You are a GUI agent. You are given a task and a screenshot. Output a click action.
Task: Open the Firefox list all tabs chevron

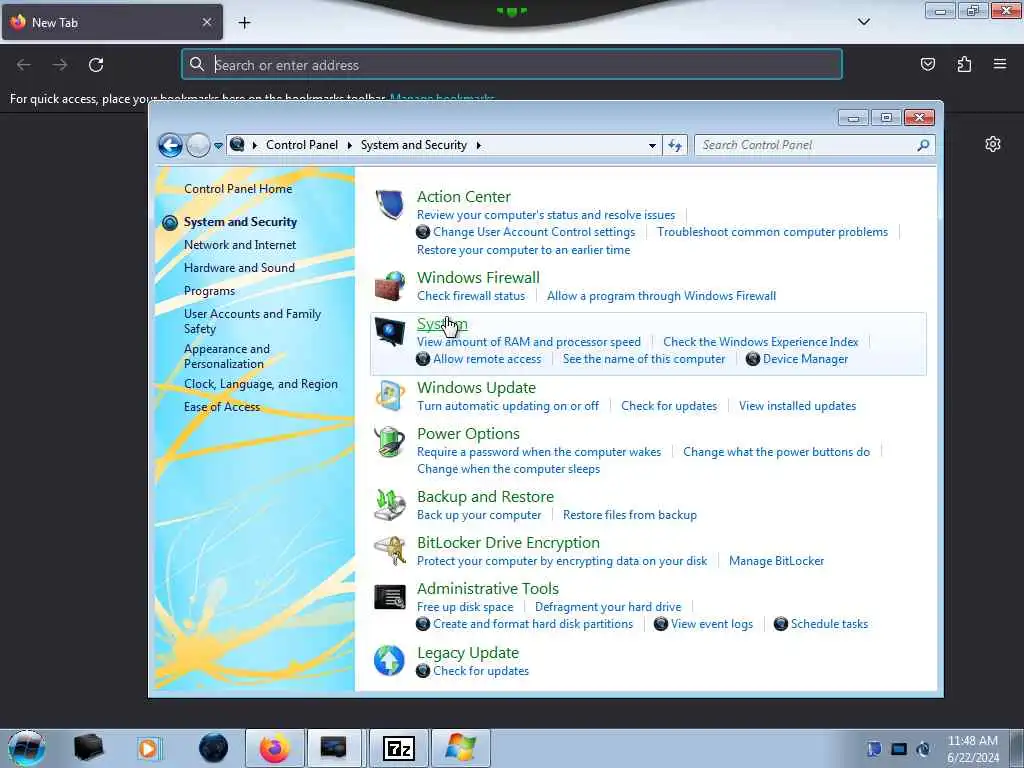click(x=863, y=22)
